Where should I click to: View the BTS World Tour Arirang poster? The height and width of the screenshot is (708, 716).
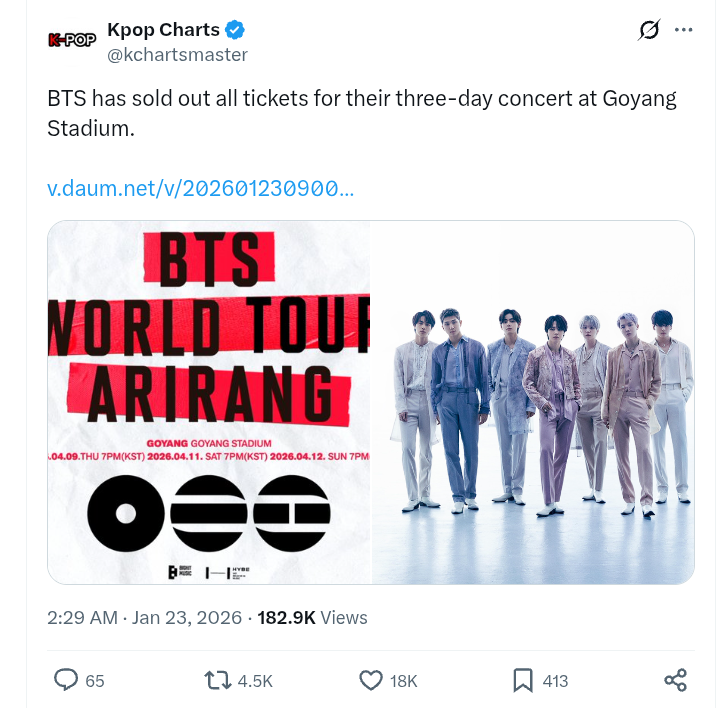(x=209, y=402)
